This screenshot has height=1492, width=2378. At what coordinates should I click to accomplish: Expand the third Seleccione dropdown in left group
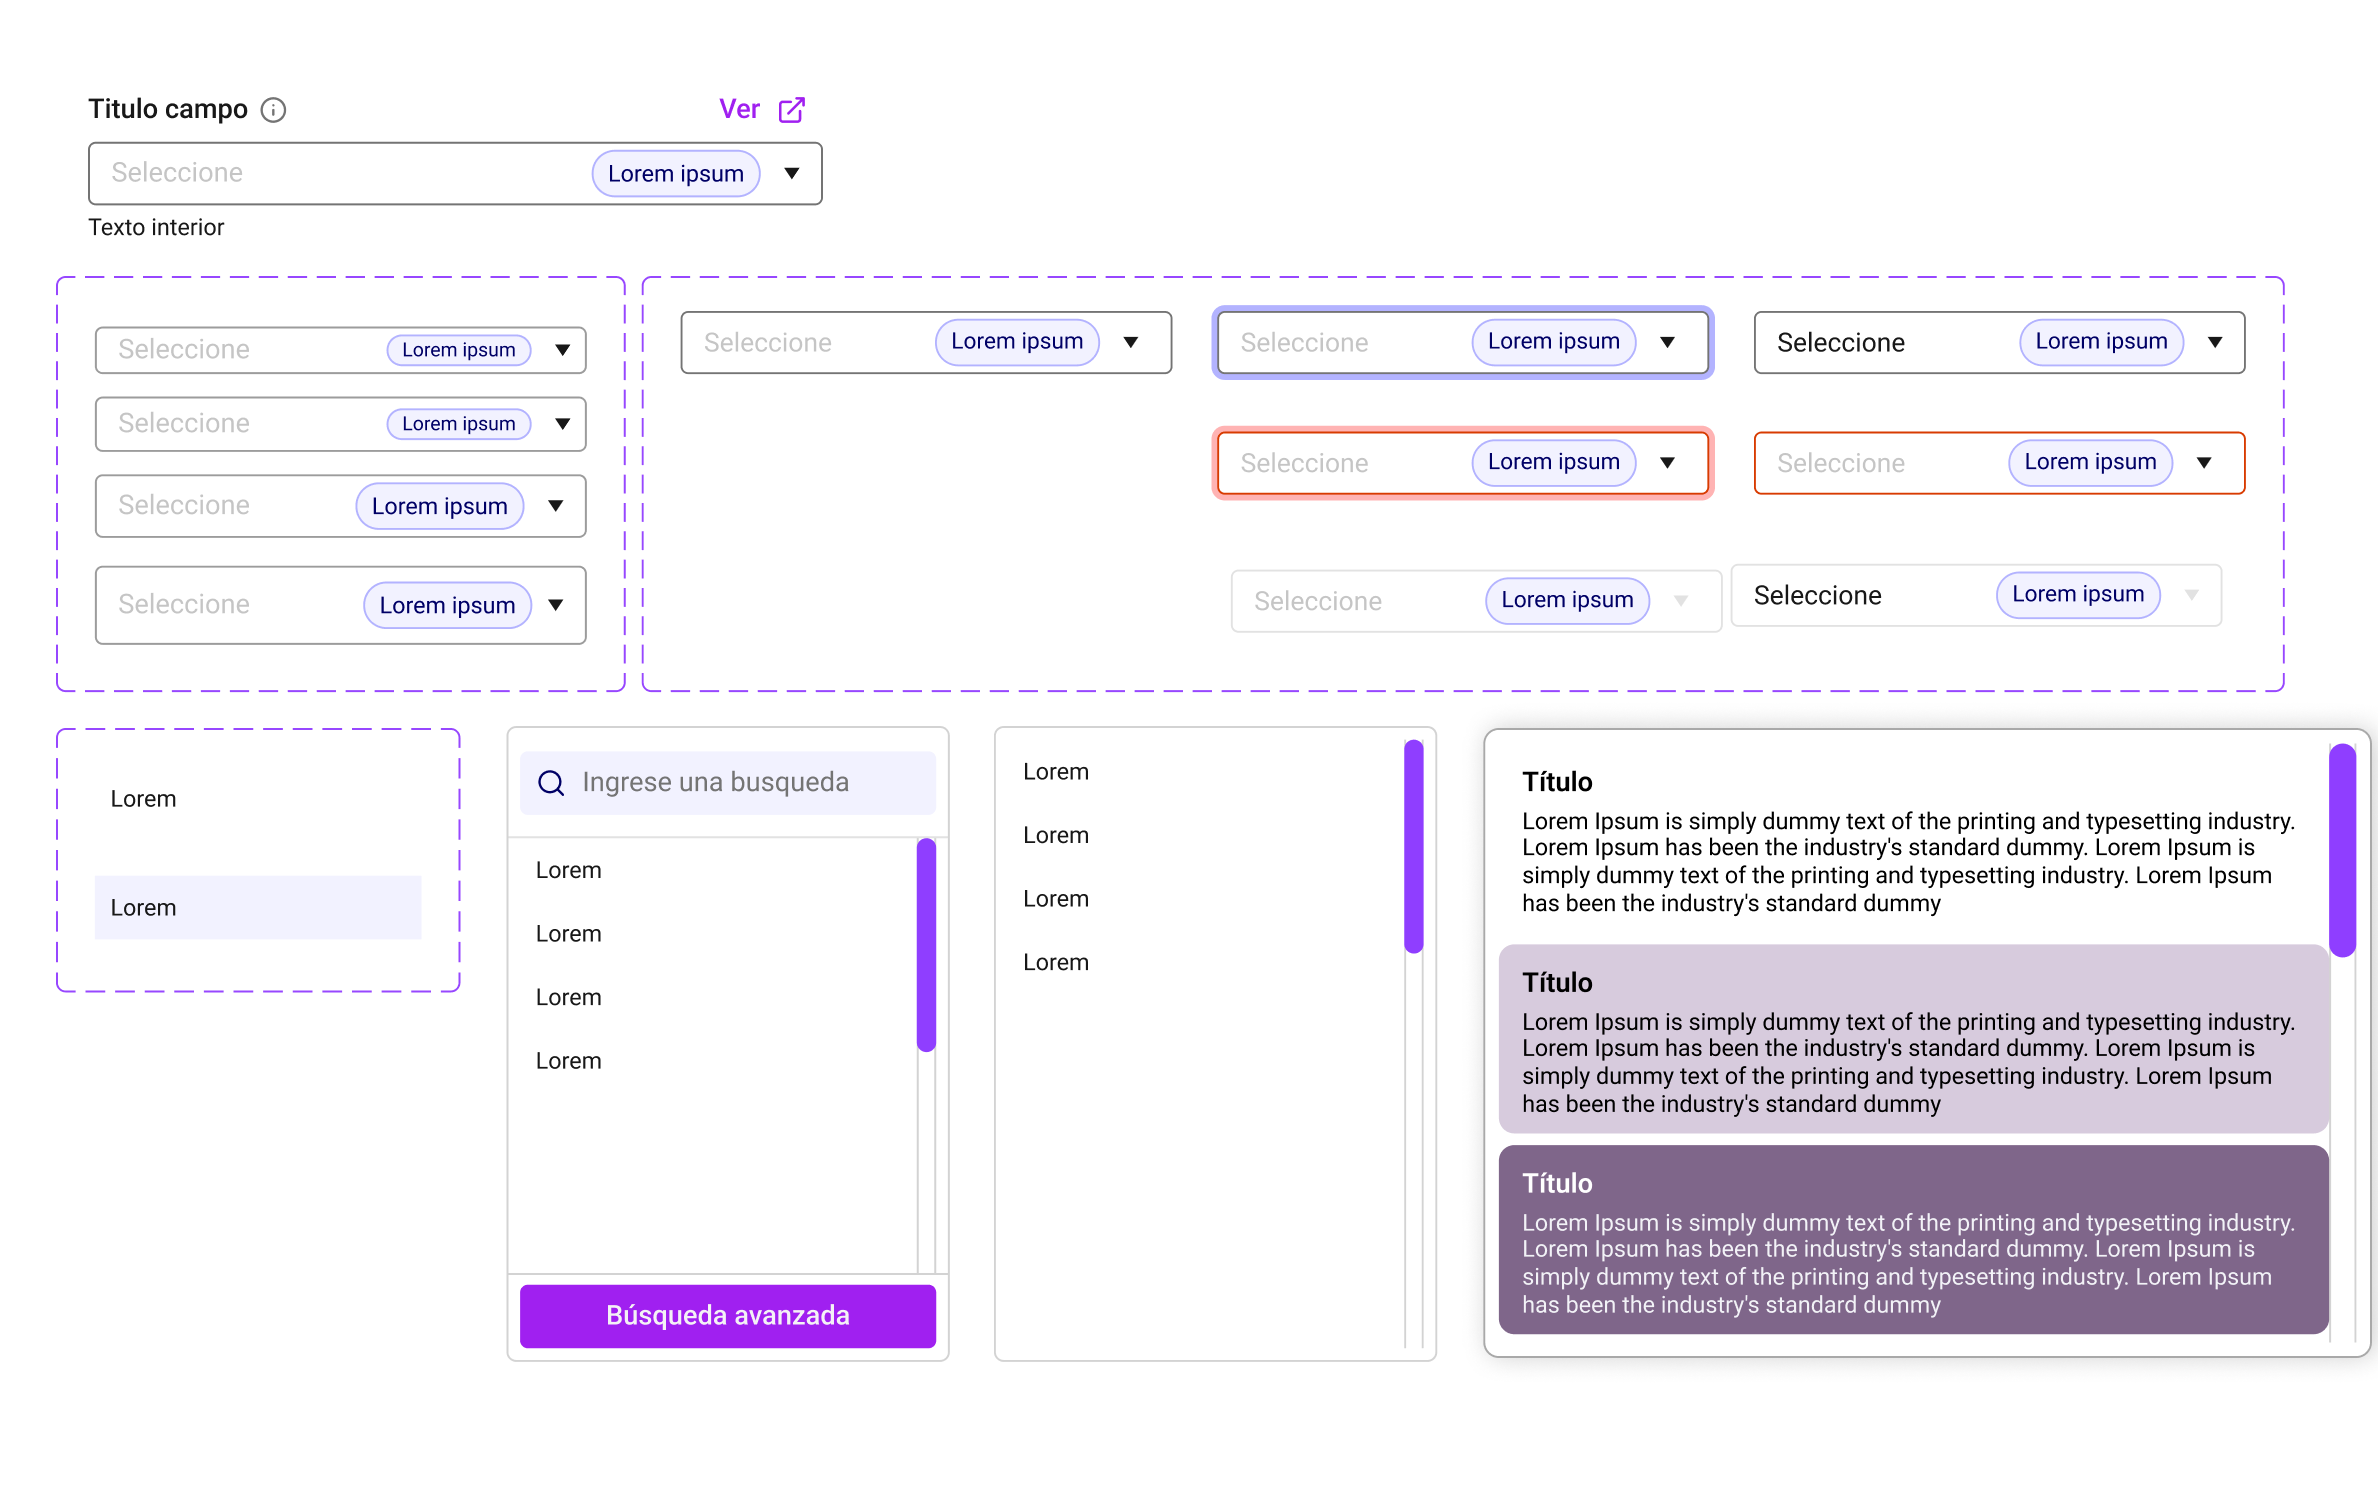(556, 506)
